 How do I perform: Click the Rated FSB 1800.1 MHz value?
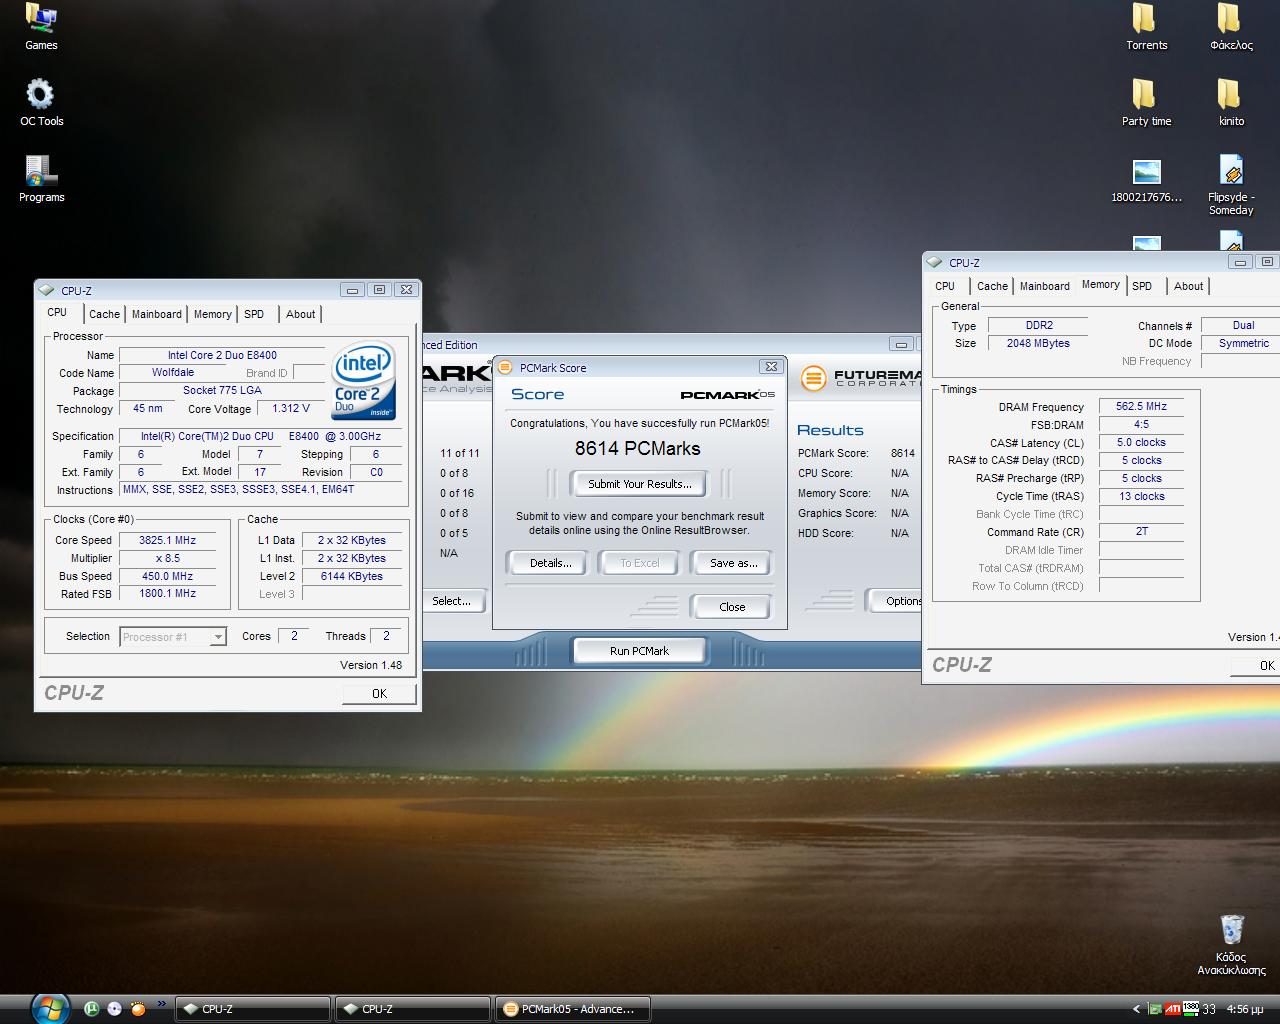[x=167, y=593]
